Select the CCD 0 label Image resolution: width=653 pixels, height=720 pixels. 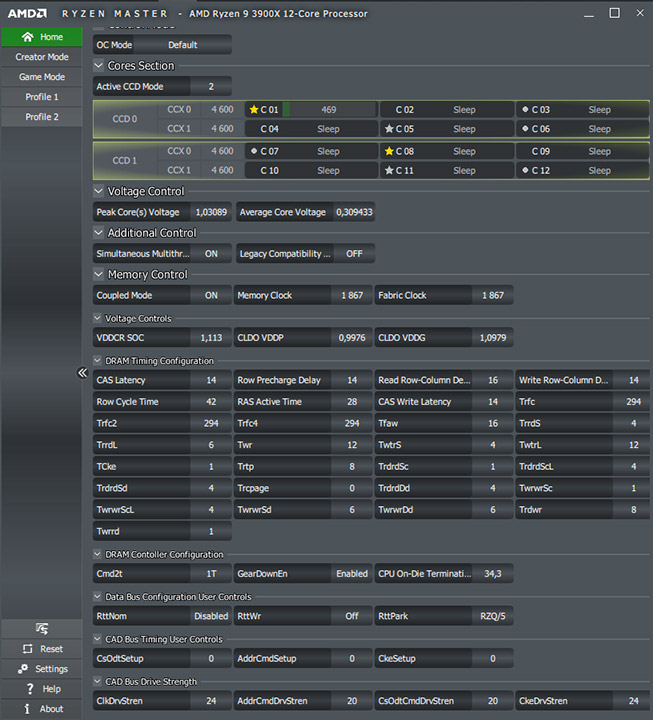coord(125,119)
